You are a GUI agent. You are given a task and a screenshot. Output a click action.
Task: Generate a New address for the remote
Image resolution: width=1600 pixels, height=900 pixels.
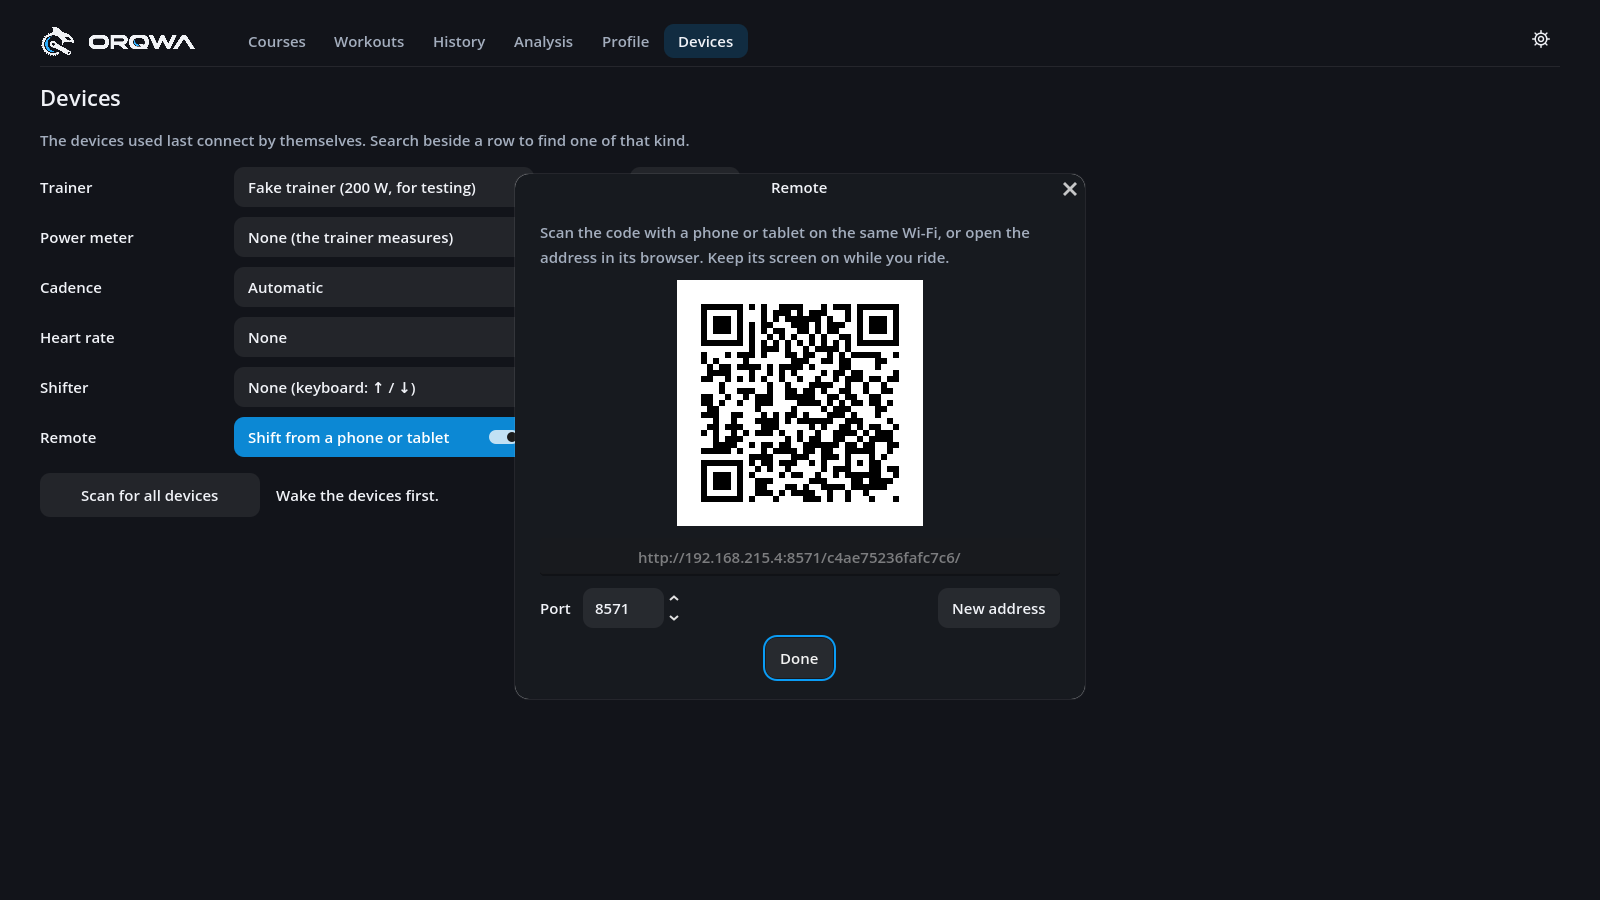pos(998,609)
